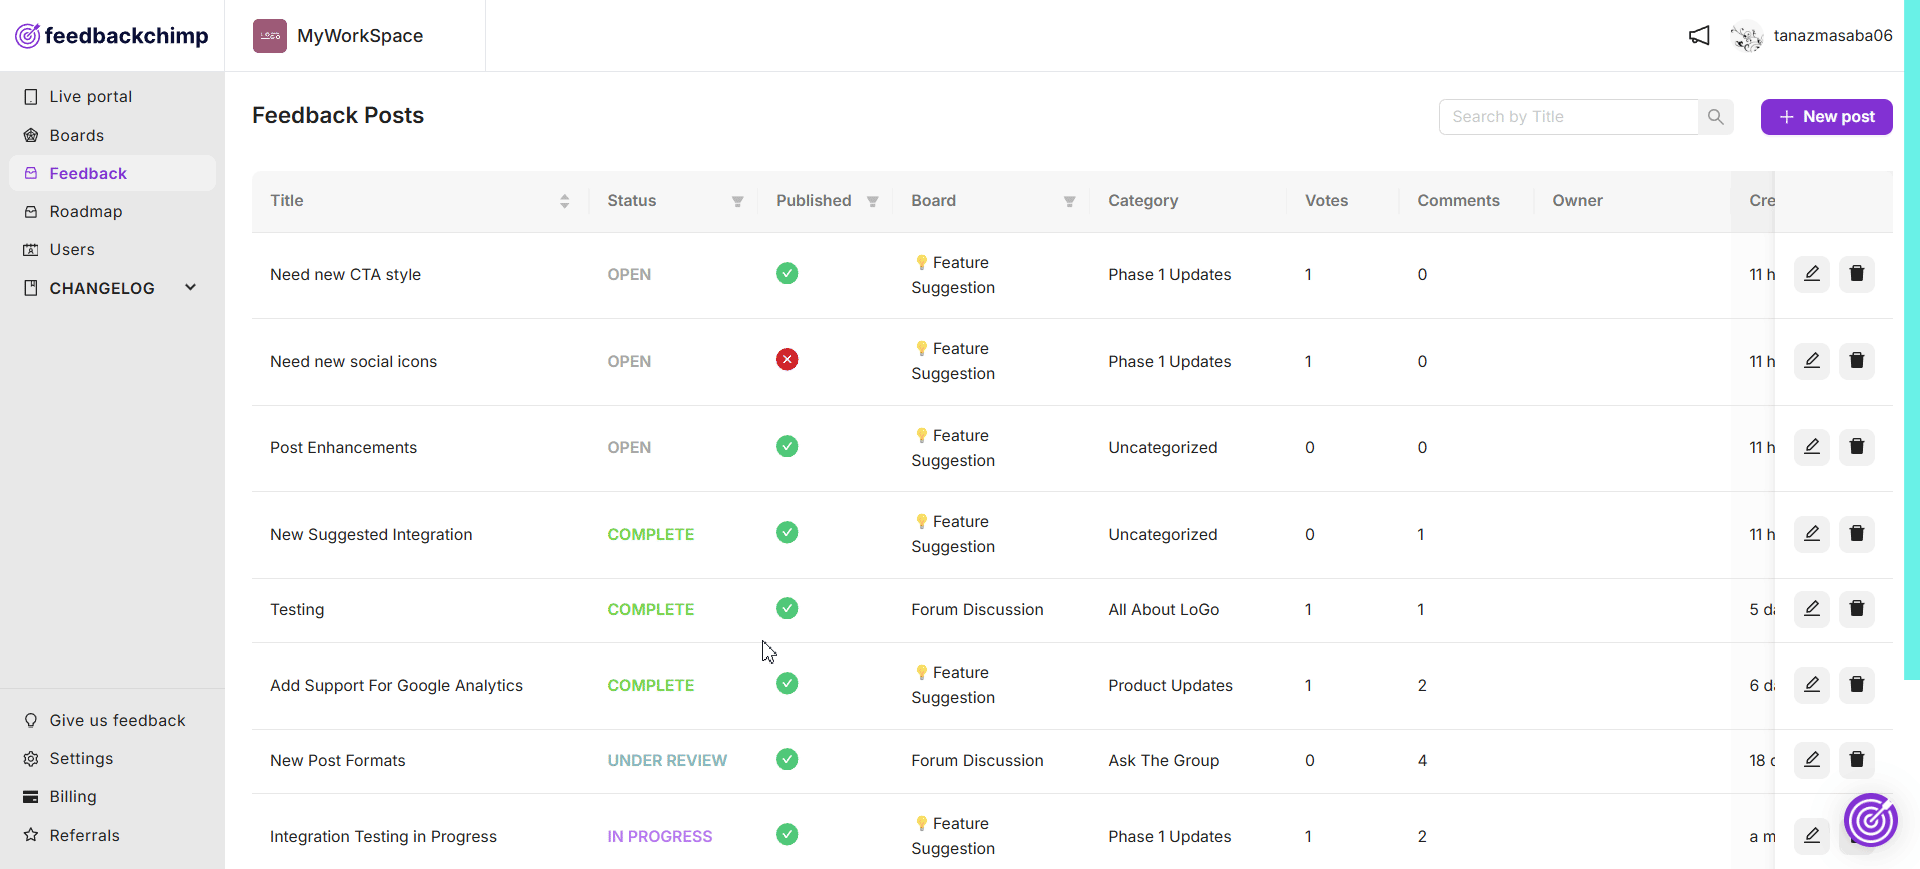Edit the Testing post
The width and height of the screenshot is (1920, 869).
(x=1812, y=609)
